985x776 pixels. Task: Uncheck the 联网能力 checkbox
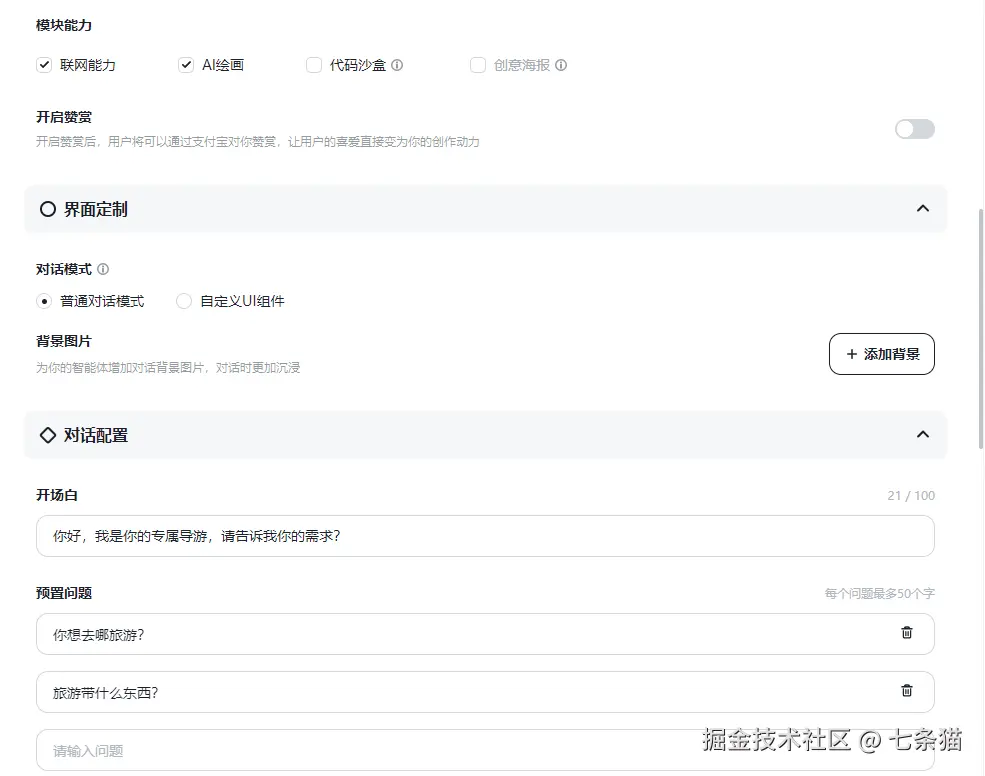(44, 65)
